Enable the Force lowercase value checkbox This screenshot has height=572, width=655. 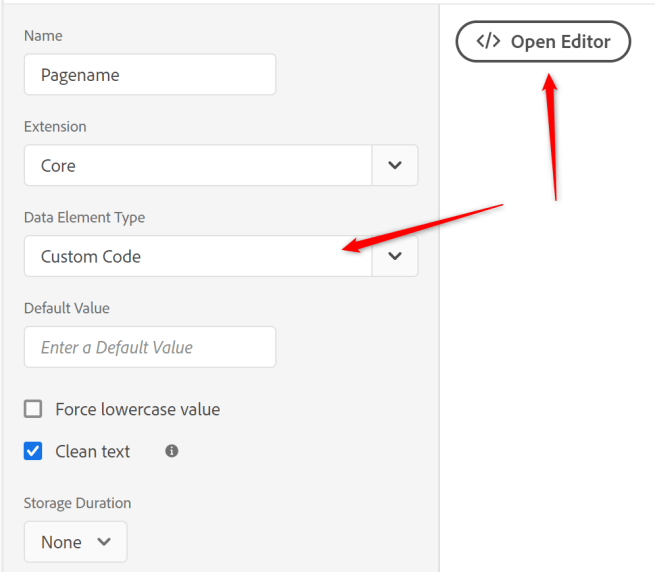point(34,409)
